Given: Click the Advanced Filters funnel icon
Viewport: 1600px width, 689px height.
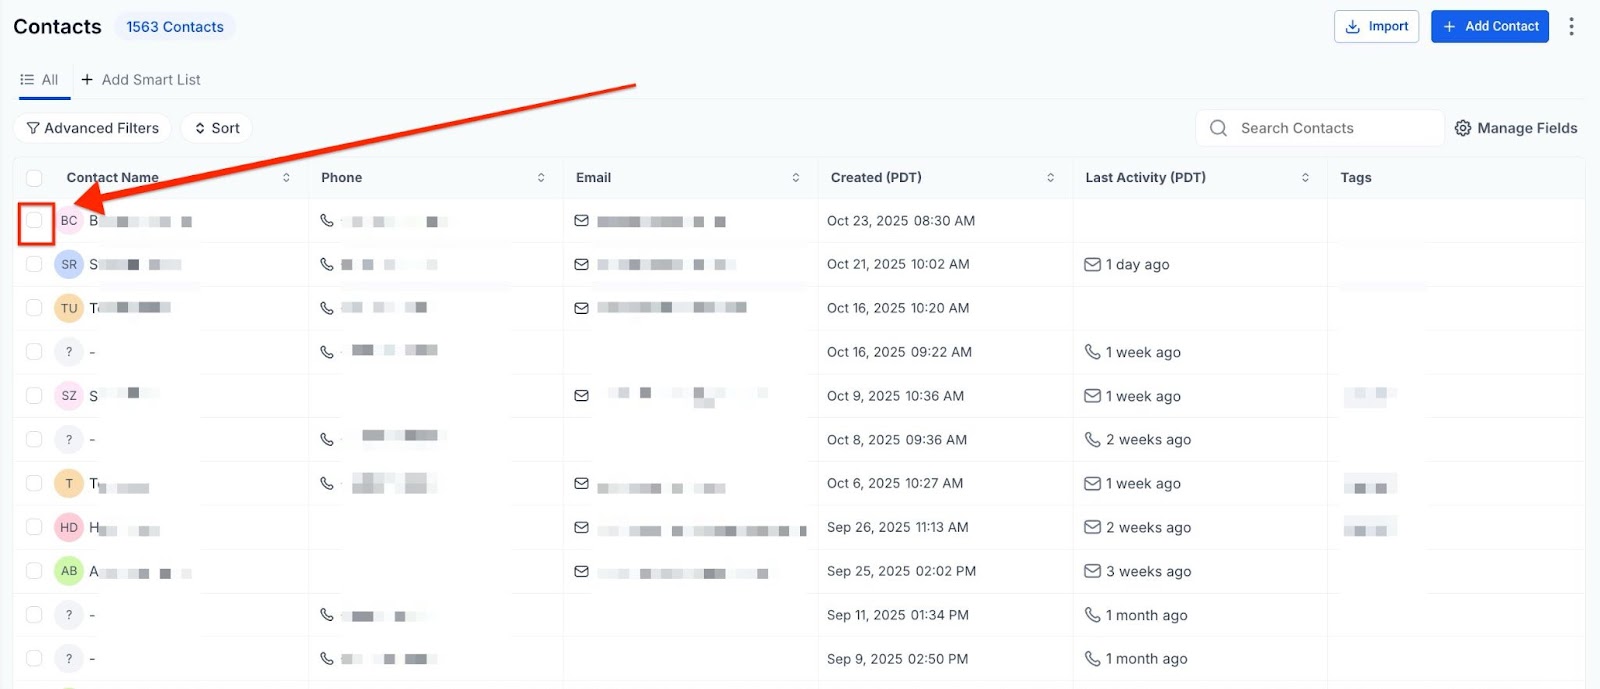Looking at the screenshot, I should tap(33, 128).
